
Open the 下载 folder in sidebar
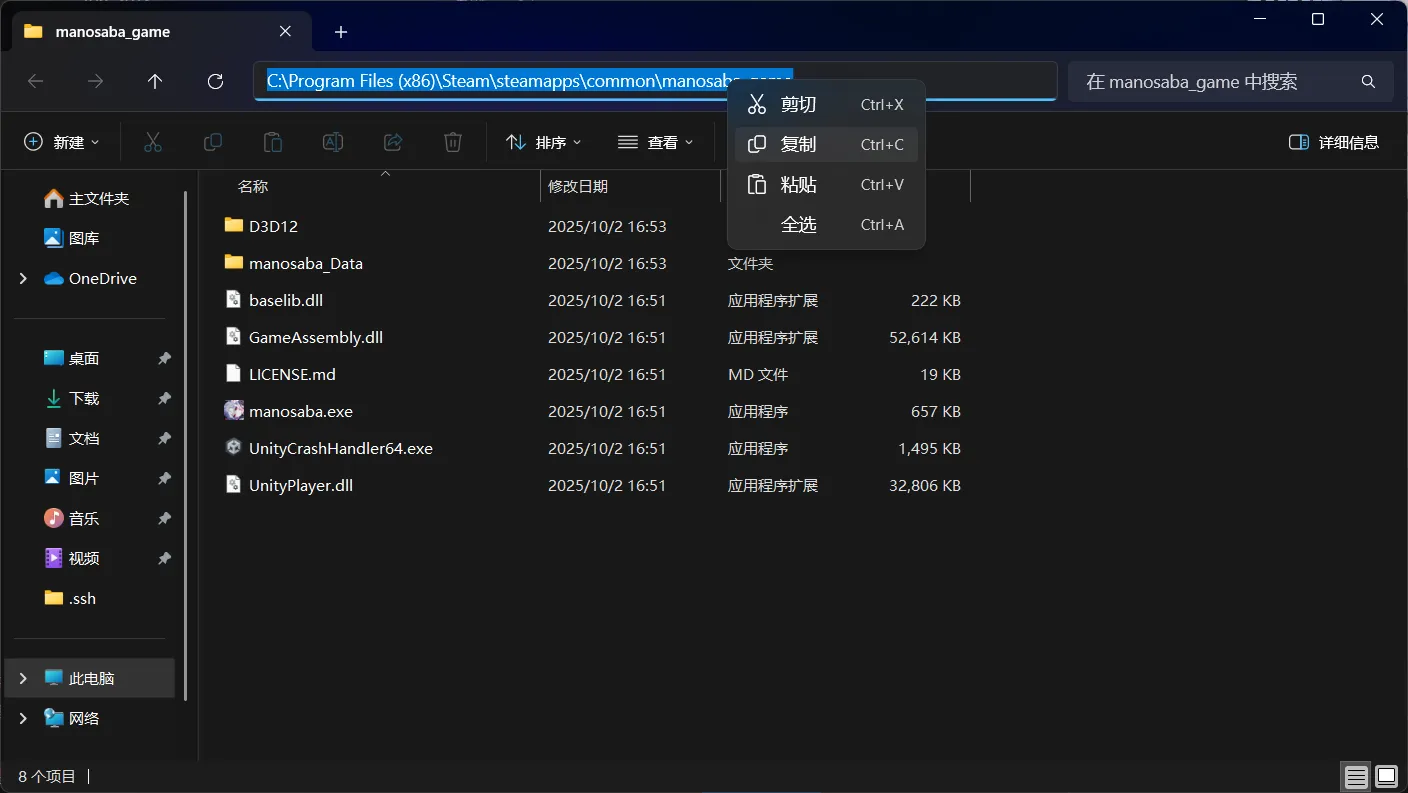[84, 398]
